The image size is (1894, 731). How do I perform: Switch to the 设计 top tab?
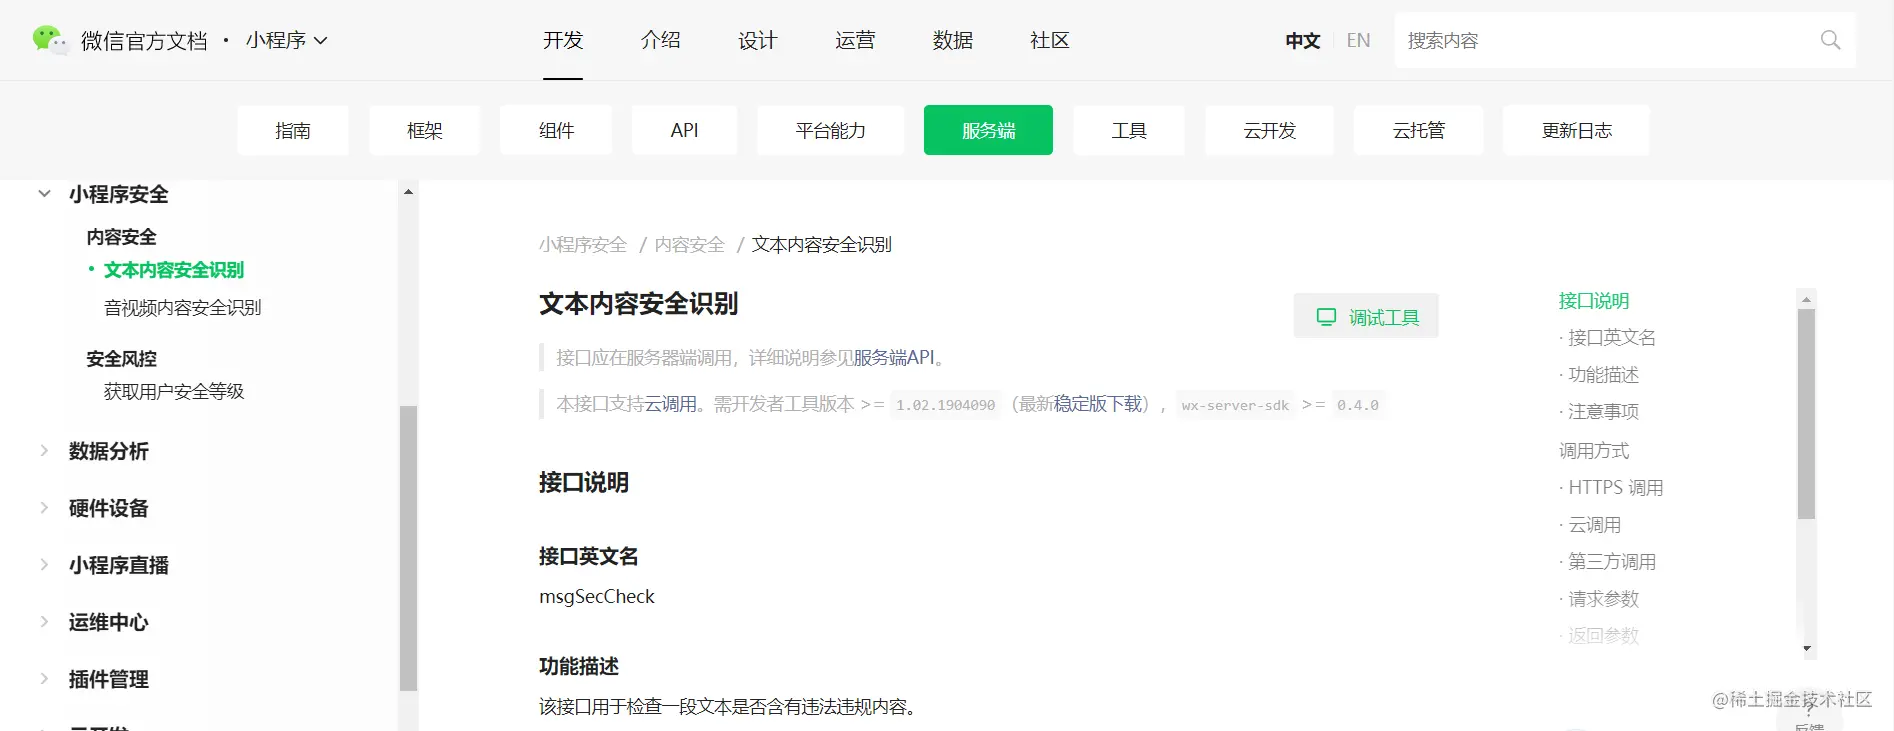pos(757,40)
